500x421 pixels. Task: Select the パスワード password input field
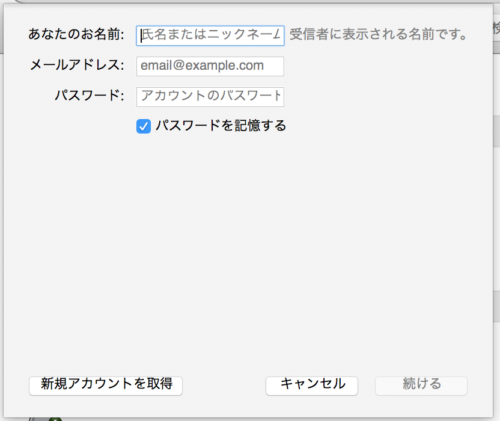click(x=210, y=97)
